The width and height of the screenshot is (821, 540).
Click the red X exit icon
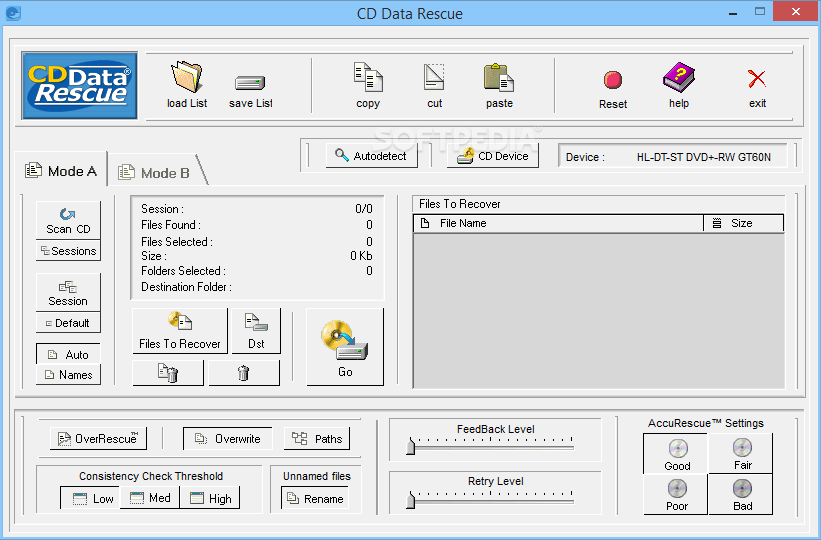(x=757, y=79)
